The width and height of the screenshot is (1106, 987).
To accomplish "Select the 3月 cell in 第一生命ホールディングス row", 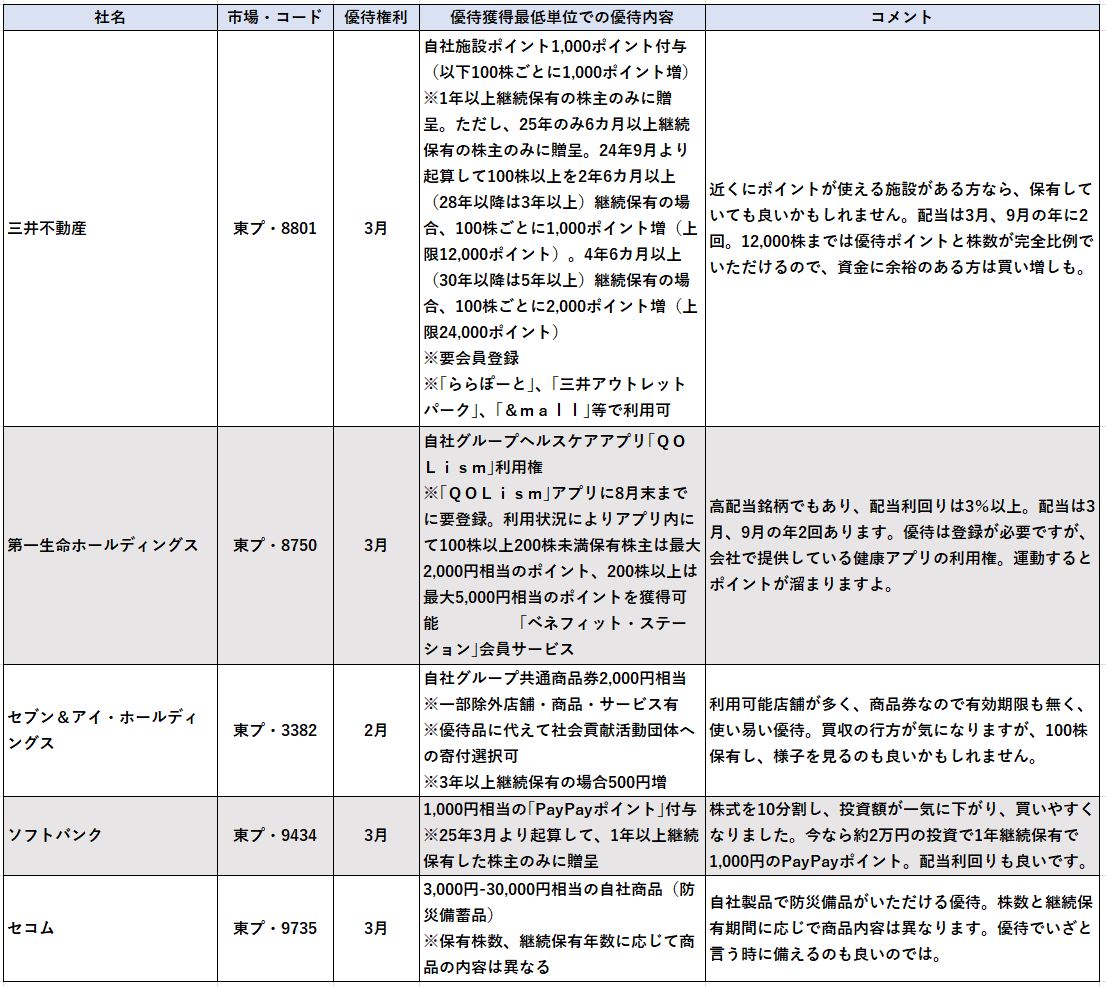I will 376,545.
